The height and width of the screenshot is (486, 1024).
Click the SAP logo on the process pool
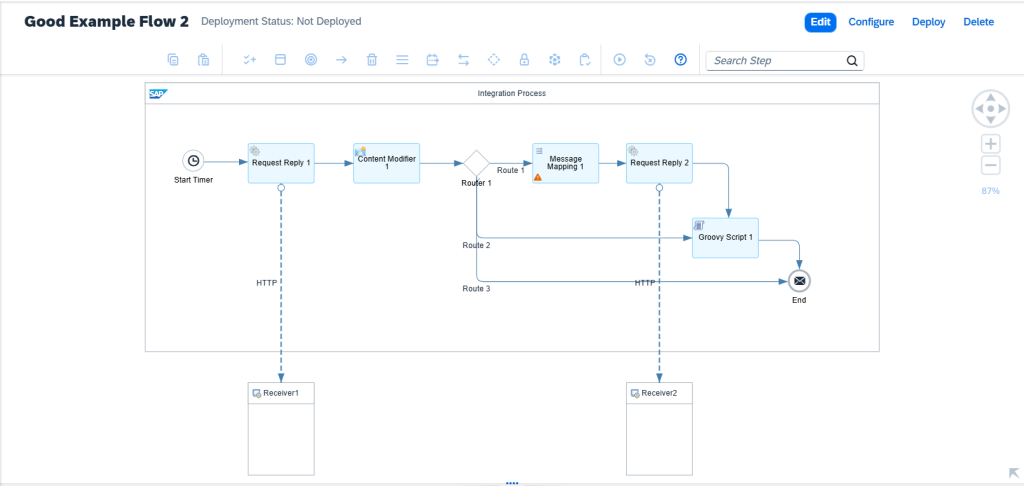(x=158, y=93)
